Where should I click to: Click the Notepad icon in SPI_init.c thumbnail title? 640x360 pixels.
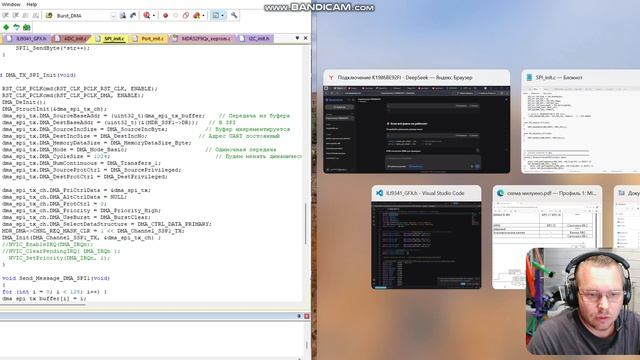[529, 78]
